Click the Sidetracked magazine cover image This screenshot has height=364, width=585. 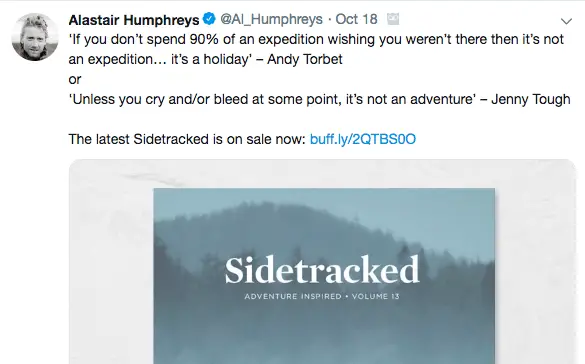pyautogui.click(x=324, y=276)
